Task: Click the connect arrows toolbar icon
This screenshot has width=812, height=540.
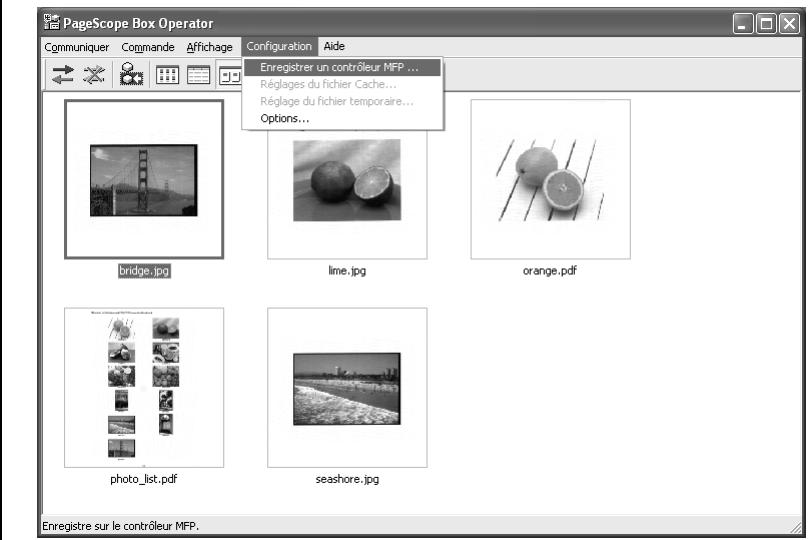Action: 63,75
